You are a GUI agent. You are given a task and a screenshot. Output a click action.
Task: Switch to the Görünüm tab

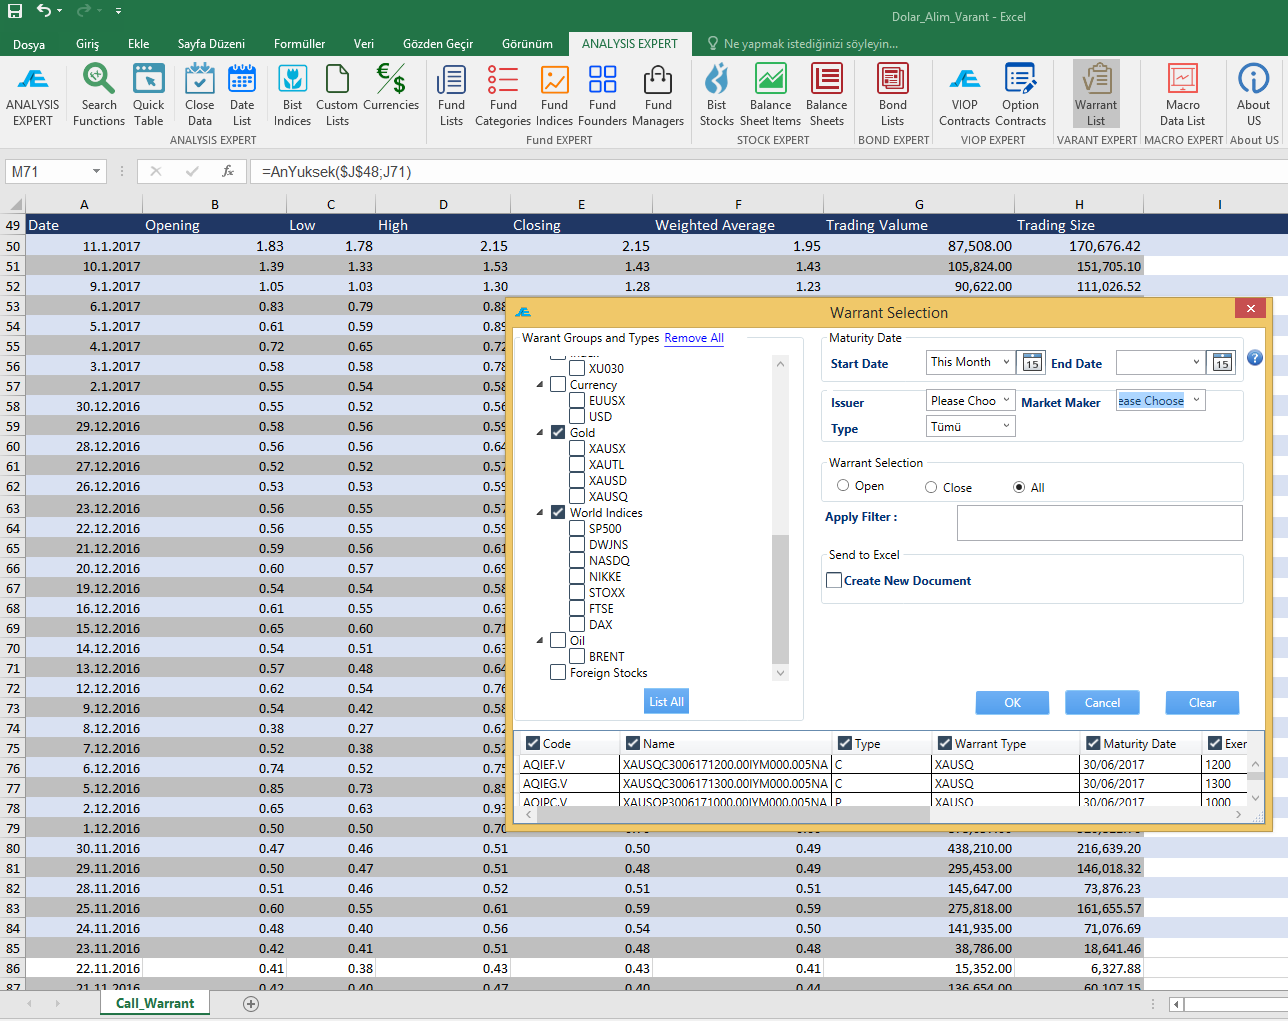click(527, 43)
